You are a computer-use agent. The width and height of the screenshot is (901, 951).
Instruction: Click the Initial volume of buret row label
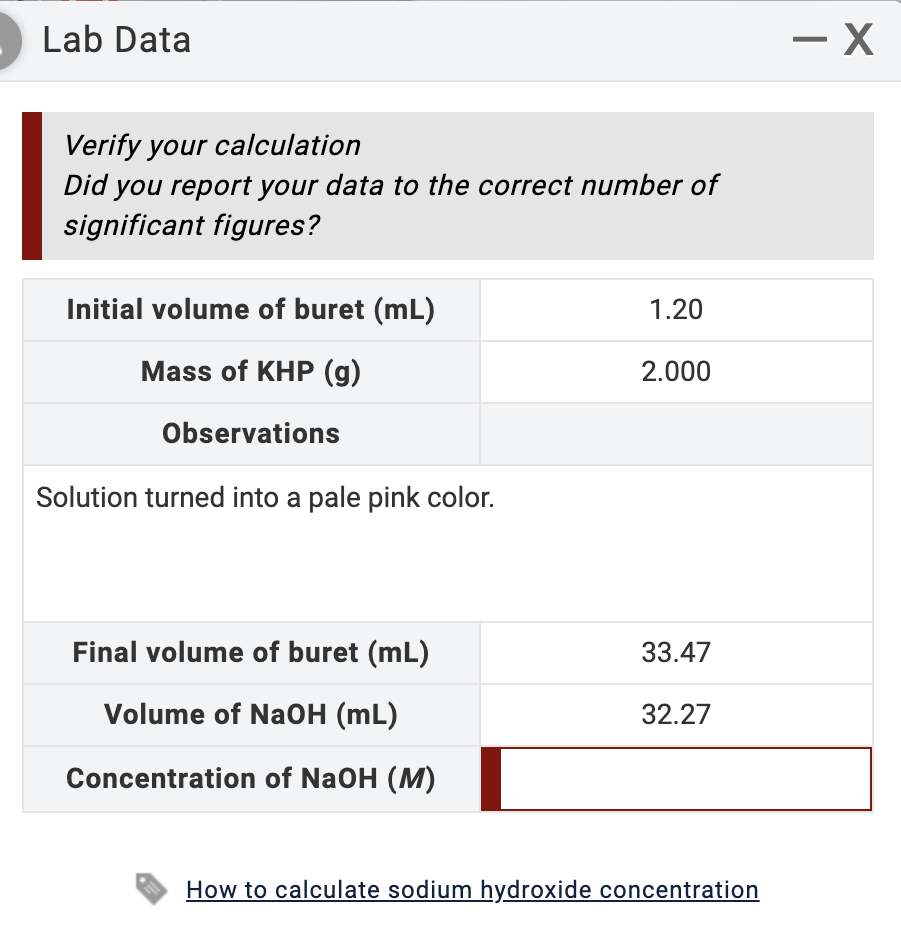coord(250,310)
